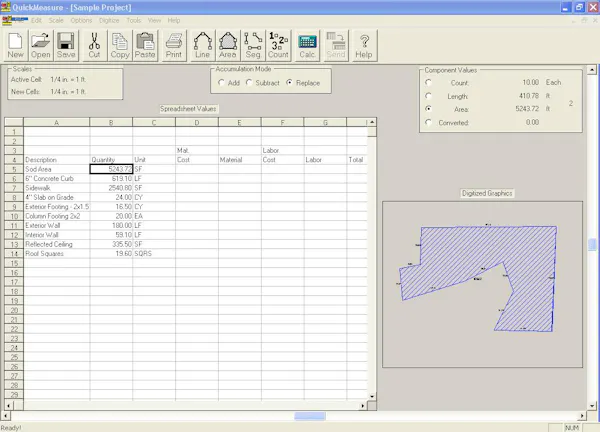Open the Calc. calculator tool
The height and width of the screenshot is (432, 600).
click(x=307, y=46)
